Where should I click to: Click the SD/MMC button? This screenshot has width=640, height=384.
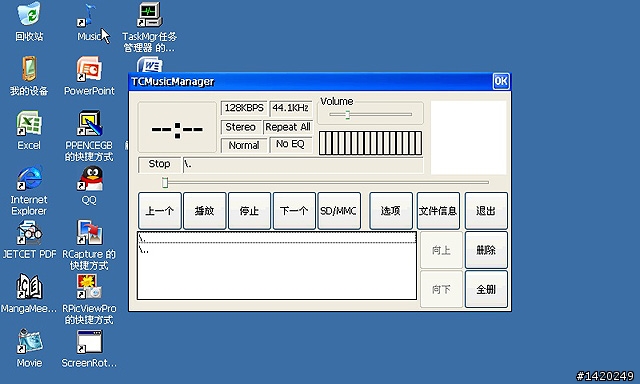coord(339,211)
